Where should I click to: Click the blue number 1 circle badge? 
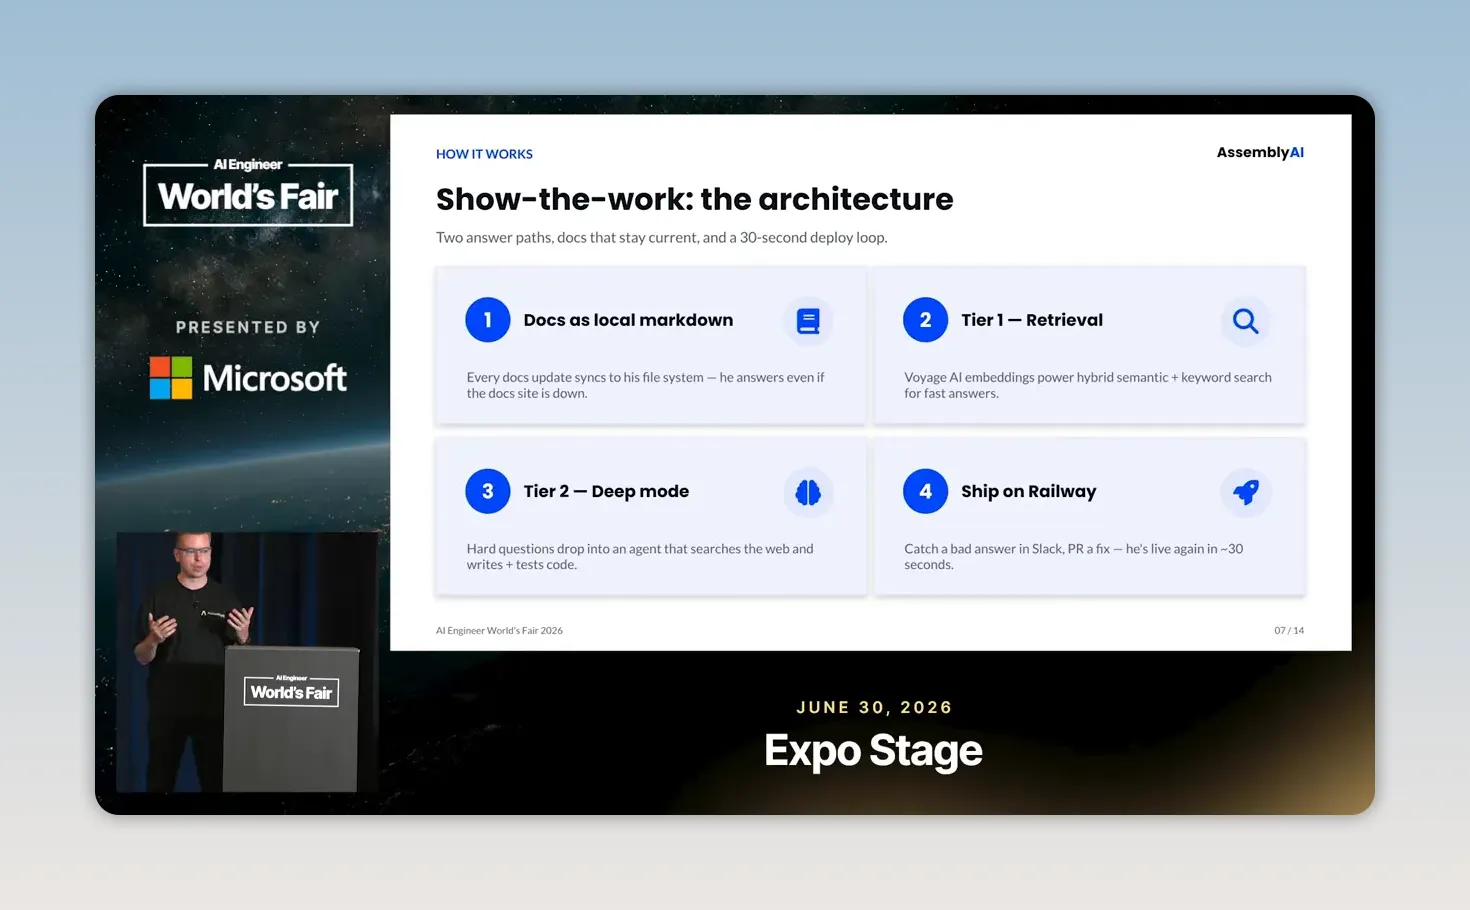point(488,320)
